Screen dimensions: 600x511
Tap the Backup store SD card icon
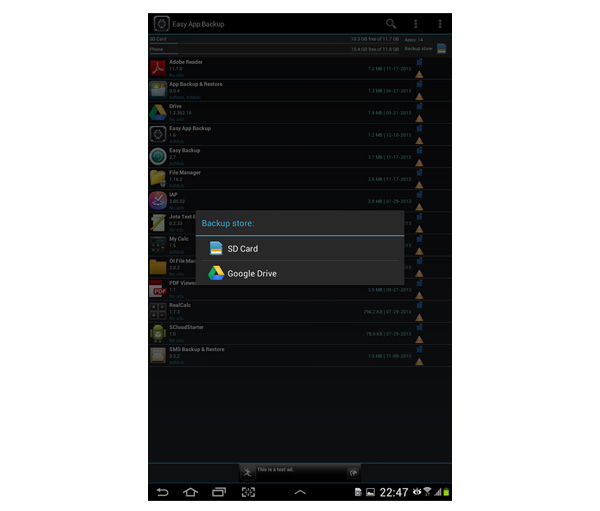tap(442, 49)
